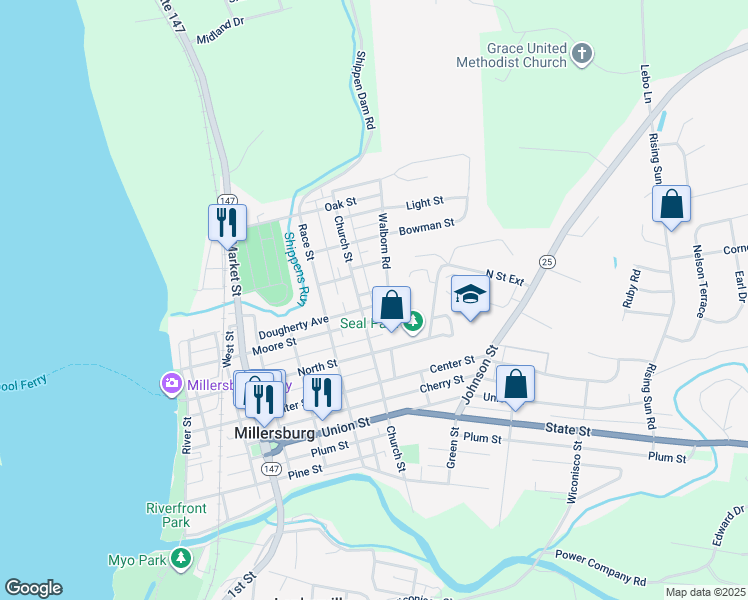
Task: Open the restaurant marker near North St
Action: (322, 396)
